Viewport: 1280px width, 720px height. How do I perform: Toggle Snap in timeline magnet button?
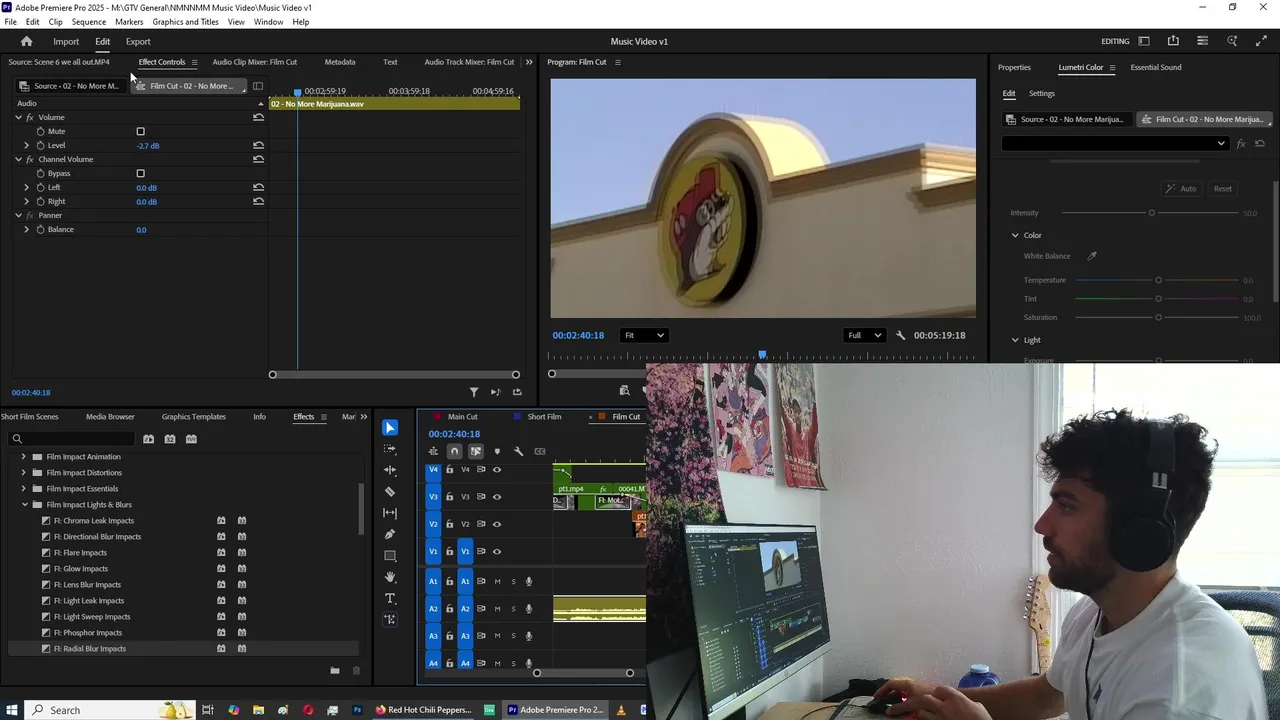tap(454, 452)
